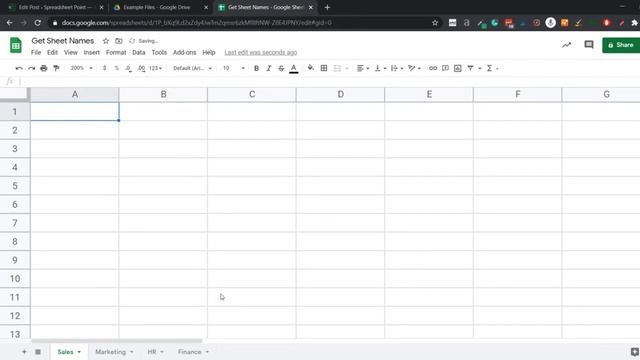The height and width of the screenshot is (360, 640).
Task: Switch to Example Files Google Drive browser tab
Action: pos(161,7)
